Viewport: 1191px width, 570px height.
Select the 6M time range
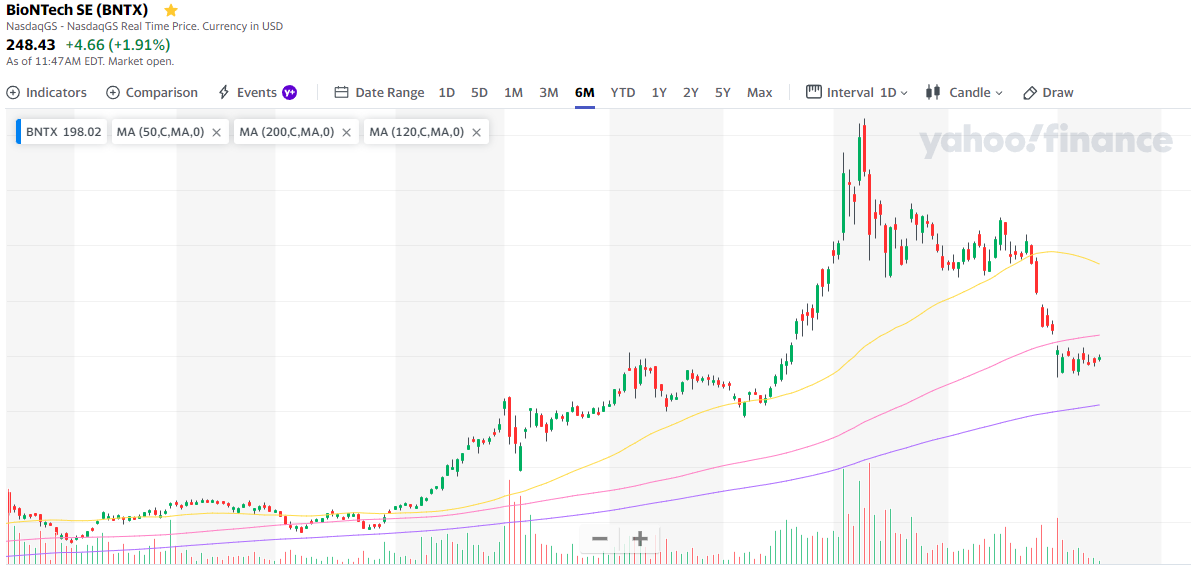click(x=584, y=93)
